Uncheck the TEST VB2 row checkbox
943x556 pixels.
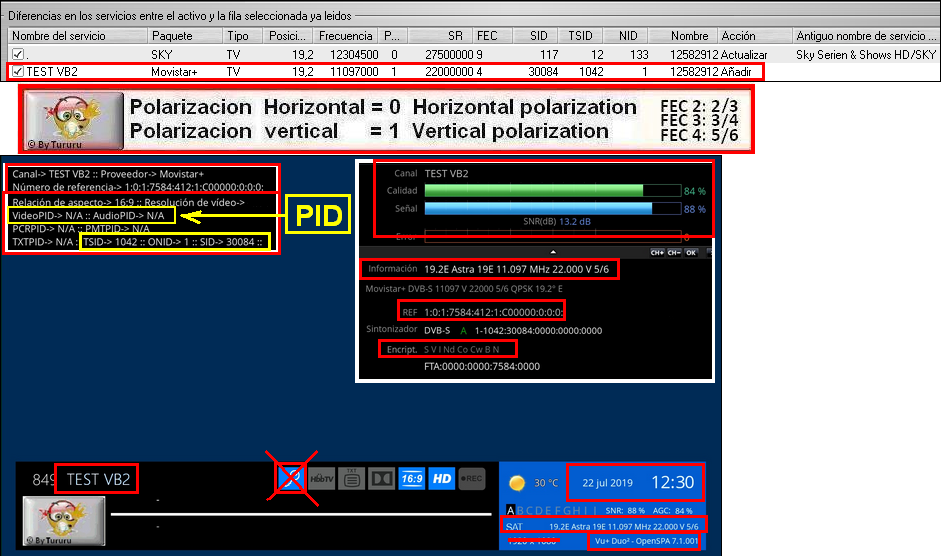coord(17,72)
